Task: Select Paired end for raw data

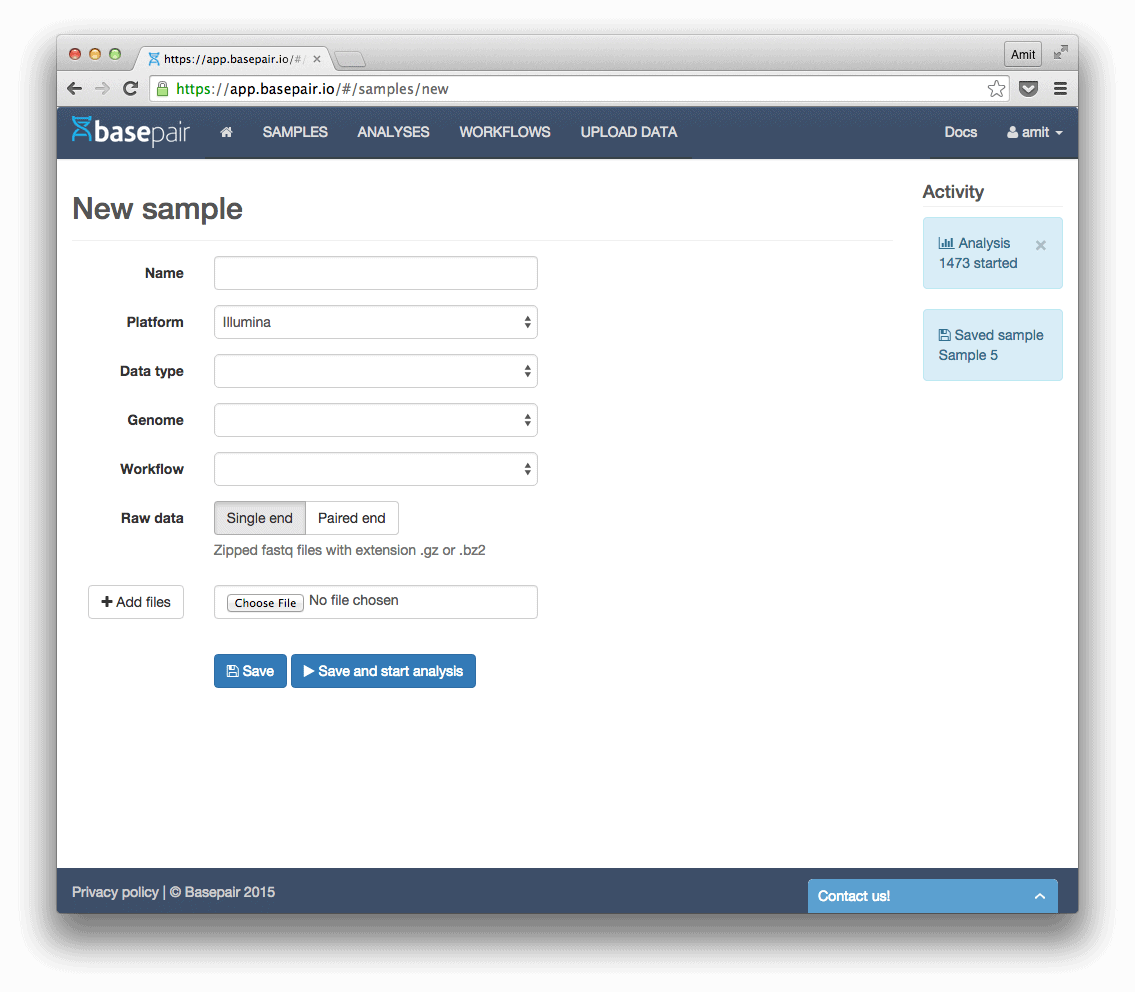Action: point(351,518)
